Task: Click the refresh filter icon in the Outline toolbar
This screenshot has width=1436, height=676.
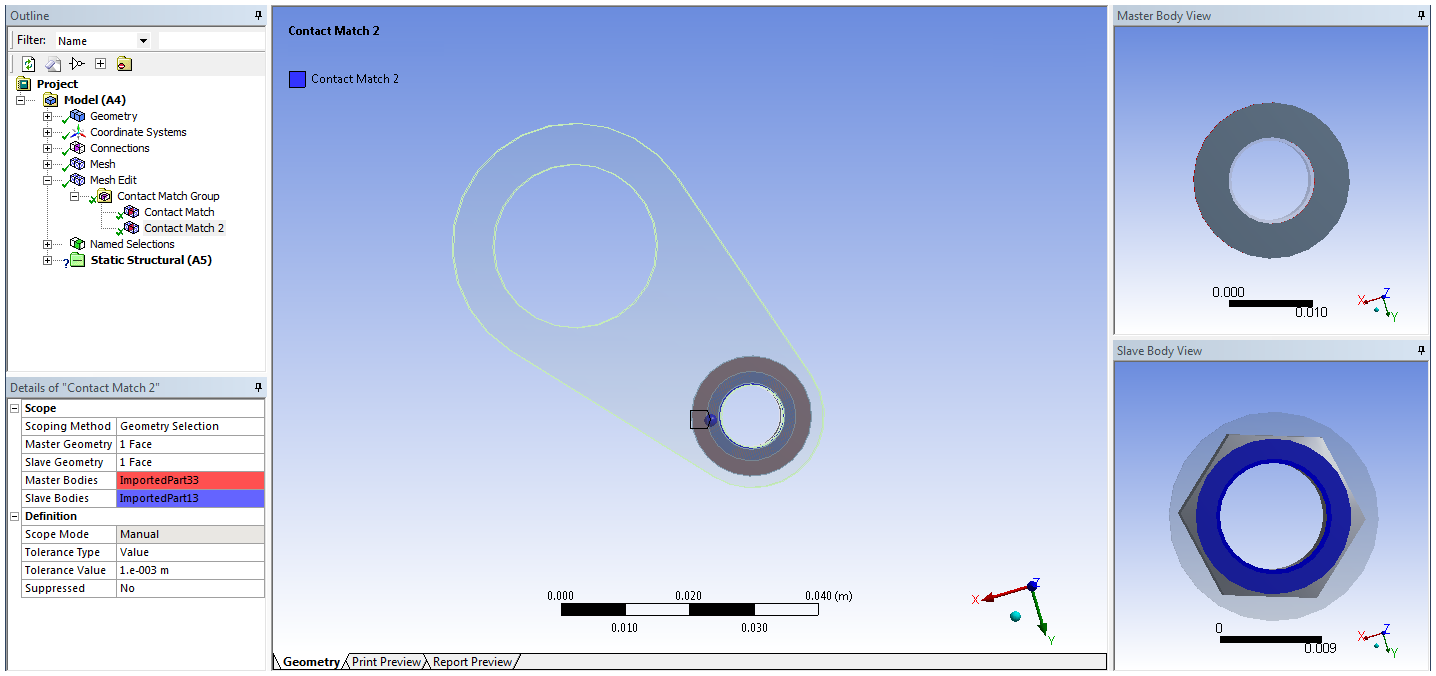Action: 29,64
